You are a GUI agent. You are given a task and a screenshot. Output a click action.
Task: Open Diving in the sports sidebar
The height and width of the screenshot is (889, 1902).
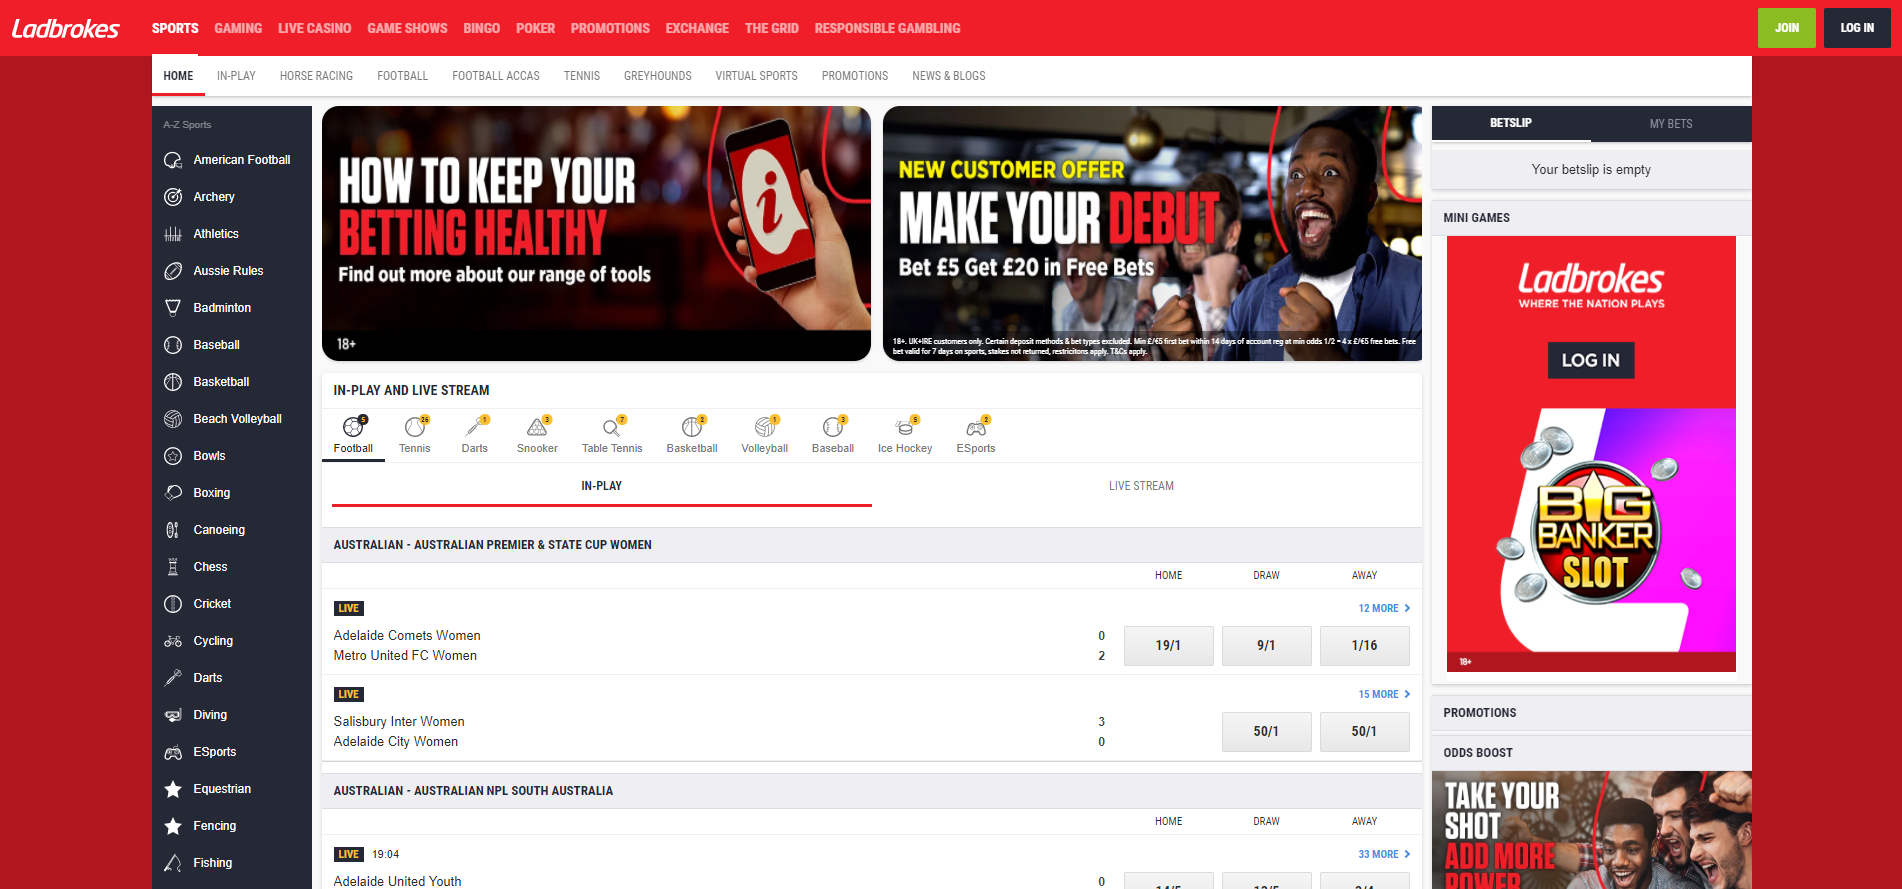pos(232,715)
